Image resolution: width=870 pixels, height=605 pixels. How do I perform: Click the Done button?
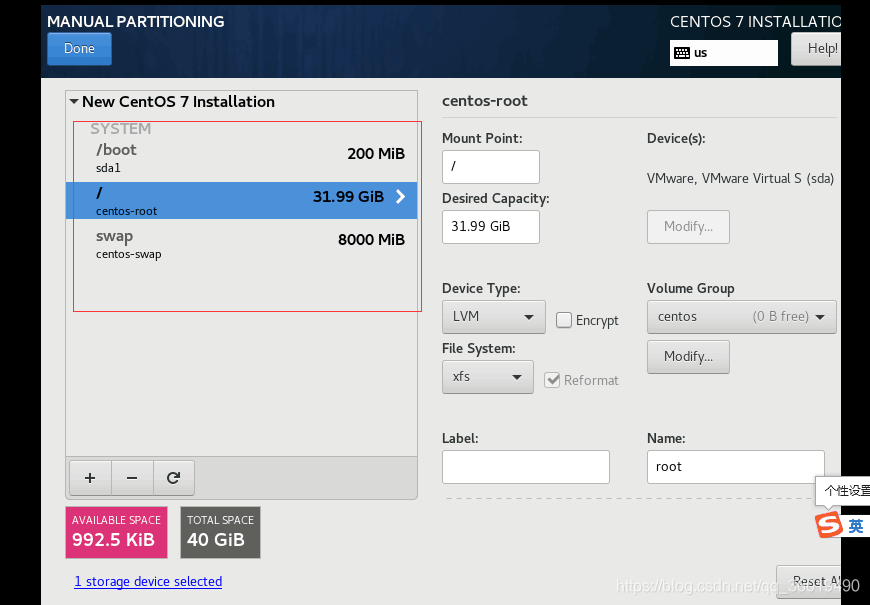point(79,49)
